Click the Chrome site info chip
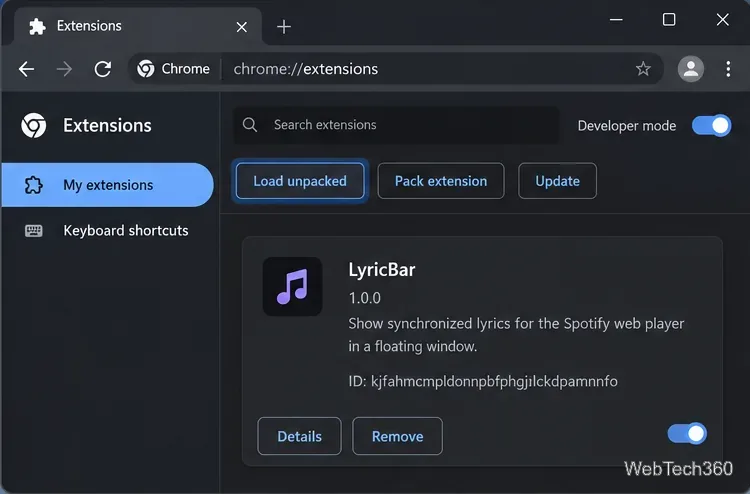 [x=174, y=69]
